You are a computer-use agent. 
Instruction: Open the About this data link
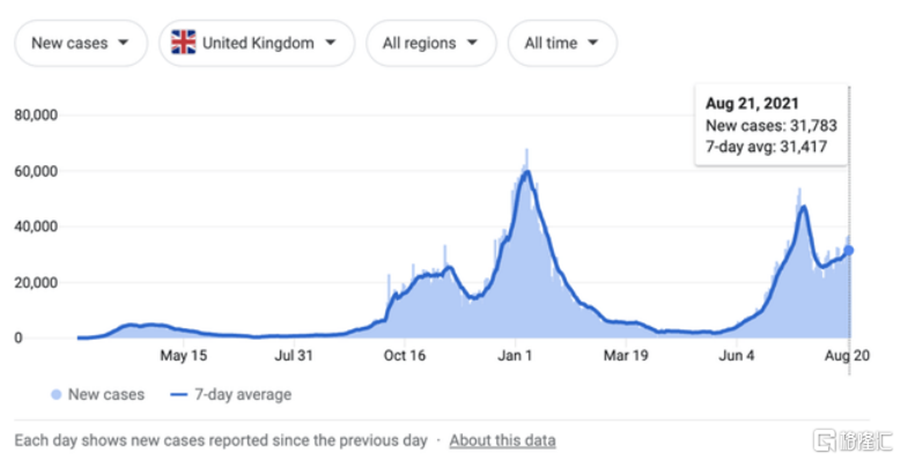pyautogui.click(x=502, y=440)
